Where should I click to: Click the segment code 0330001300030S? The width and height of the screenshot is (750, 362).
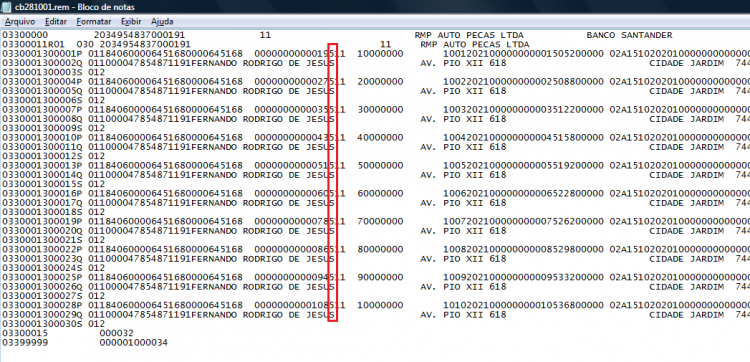[x=43, y=323]
